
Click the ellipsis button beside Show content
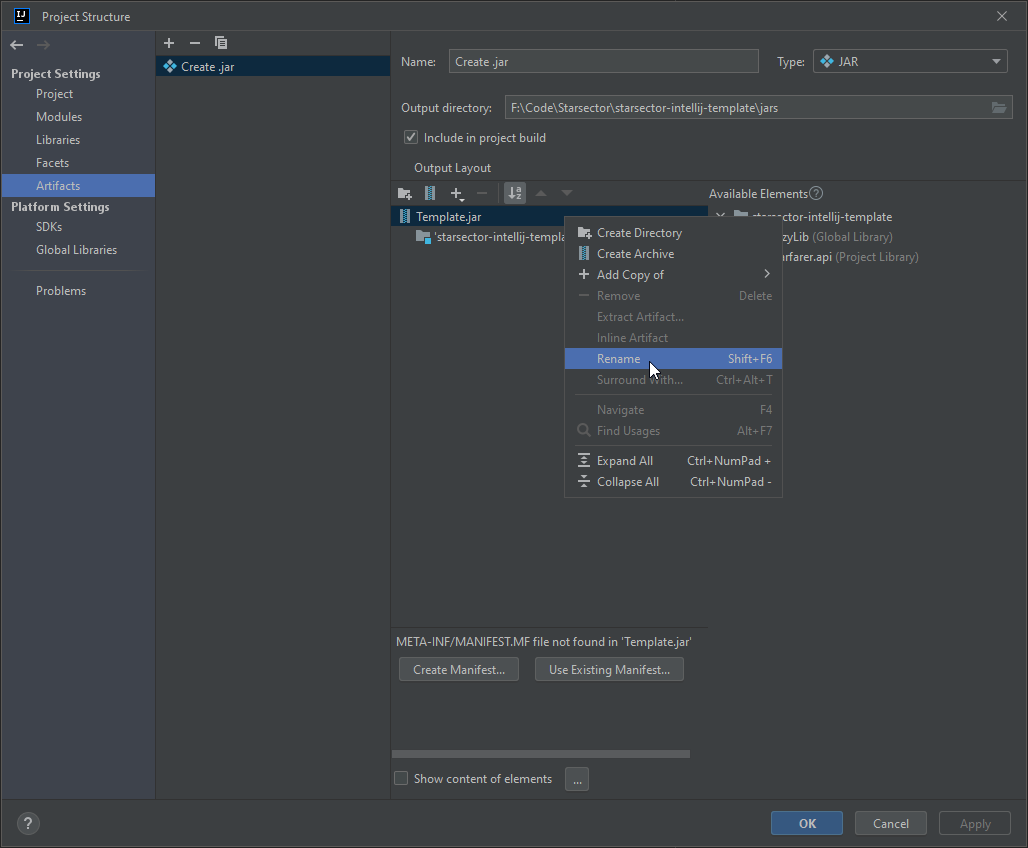coord(577,779)
